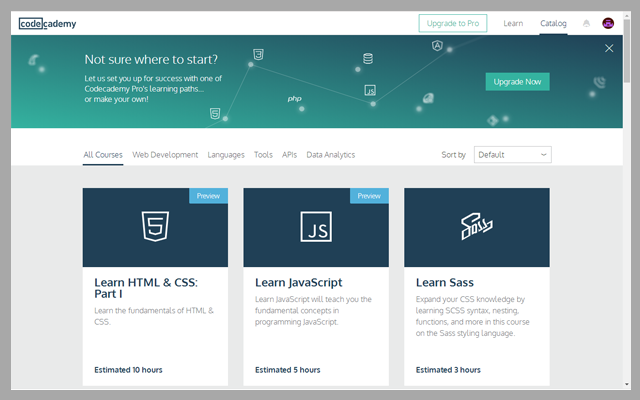Click the JS logo on Learn JavaScript card
The width and height of the screenshot is (640, 400).
(x=316, y=227)
